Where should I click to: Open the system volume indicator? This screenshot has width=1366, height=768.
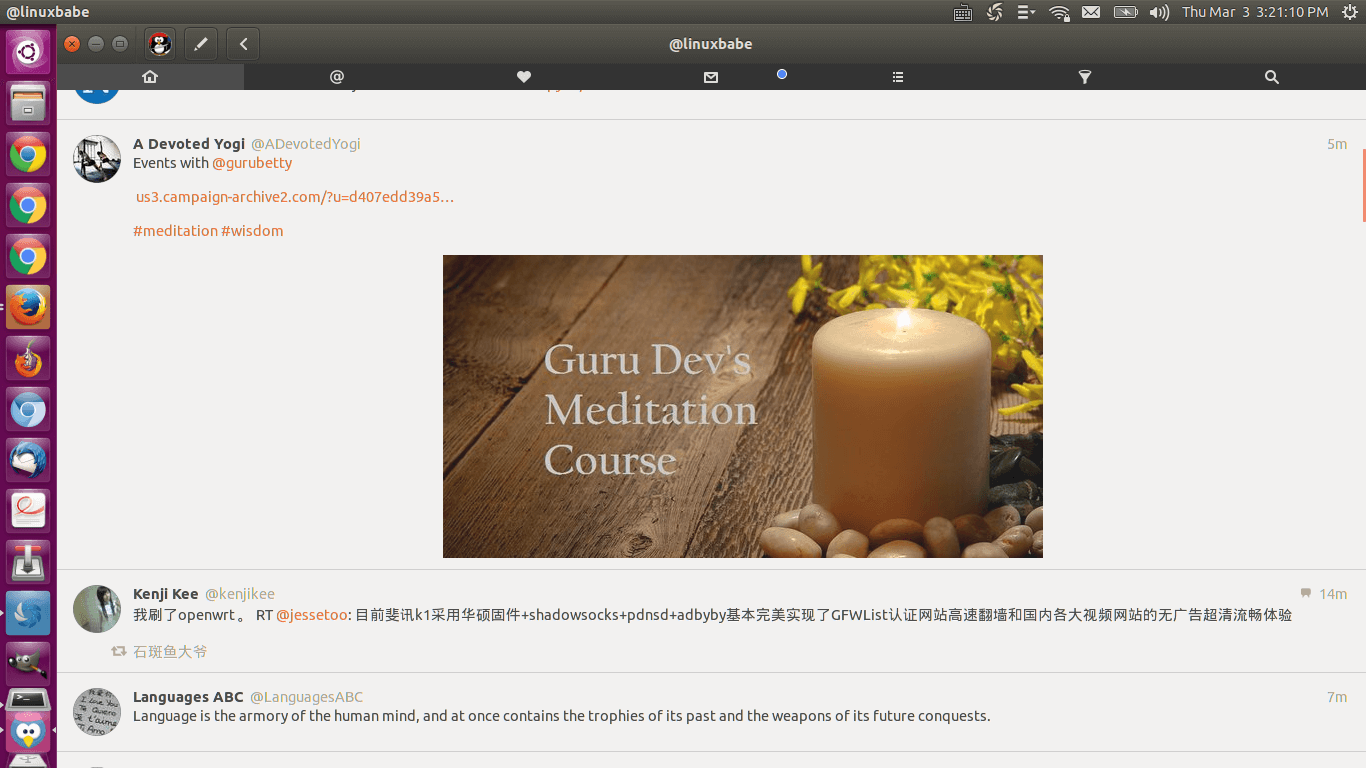click(1159, 12)
